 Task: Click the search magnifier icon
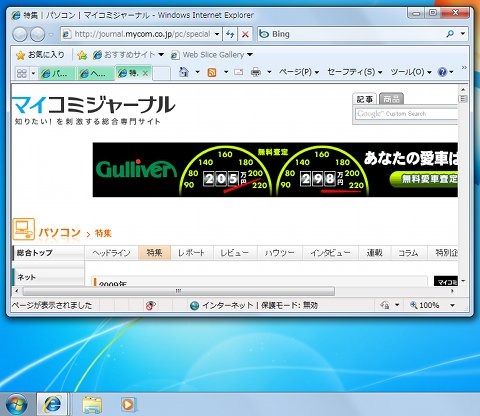(450, 34)
